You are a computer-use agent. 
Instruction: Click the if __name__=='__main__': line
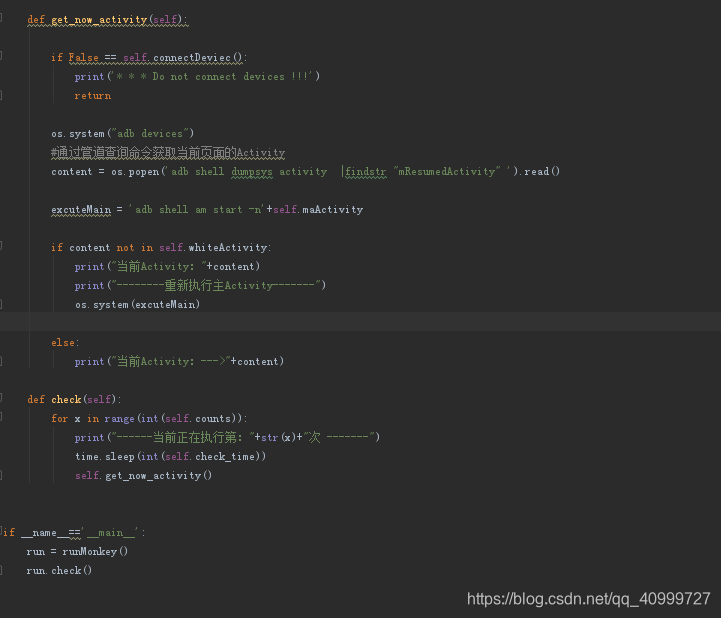[74, 532]
